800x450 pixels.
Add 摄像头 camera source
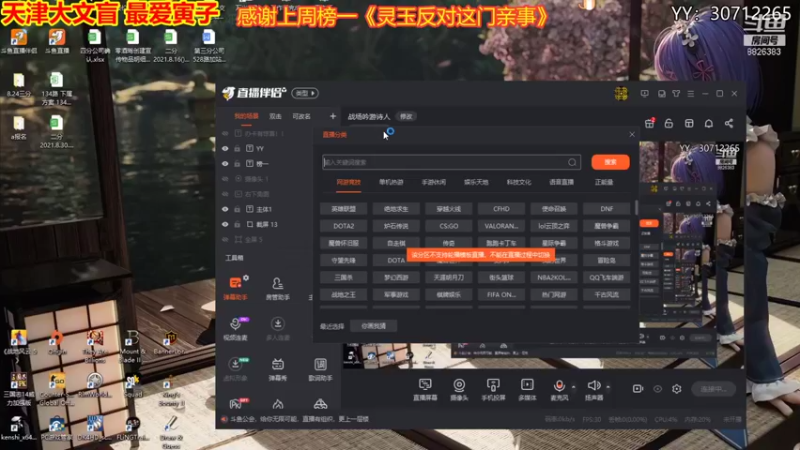tap(459, 389)
